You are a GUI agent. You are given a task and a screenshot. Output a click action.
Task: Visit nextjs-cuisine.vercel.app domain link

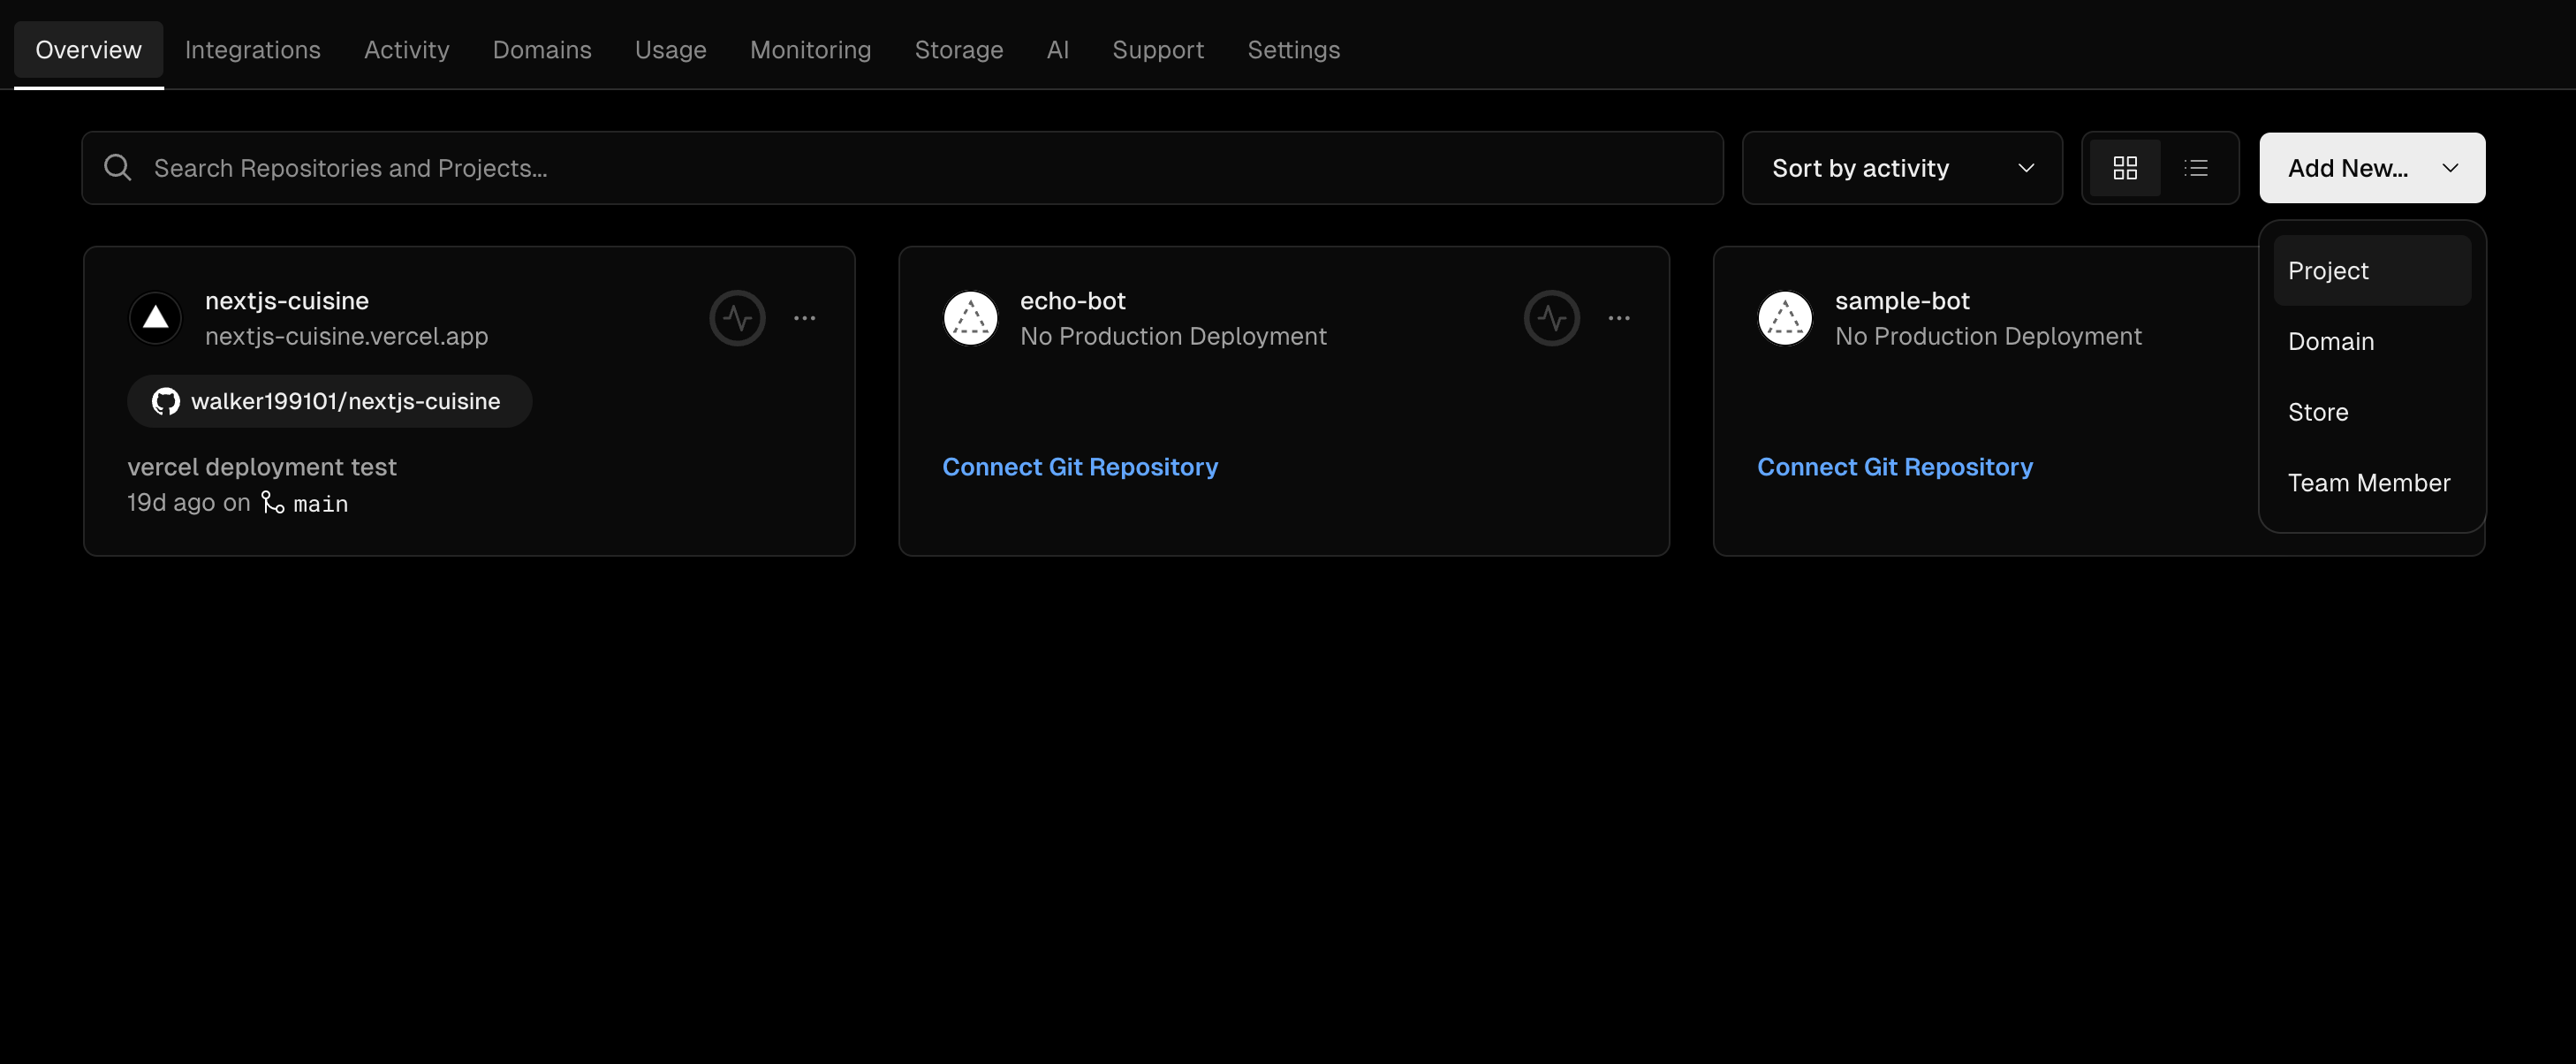click(346, 336)
